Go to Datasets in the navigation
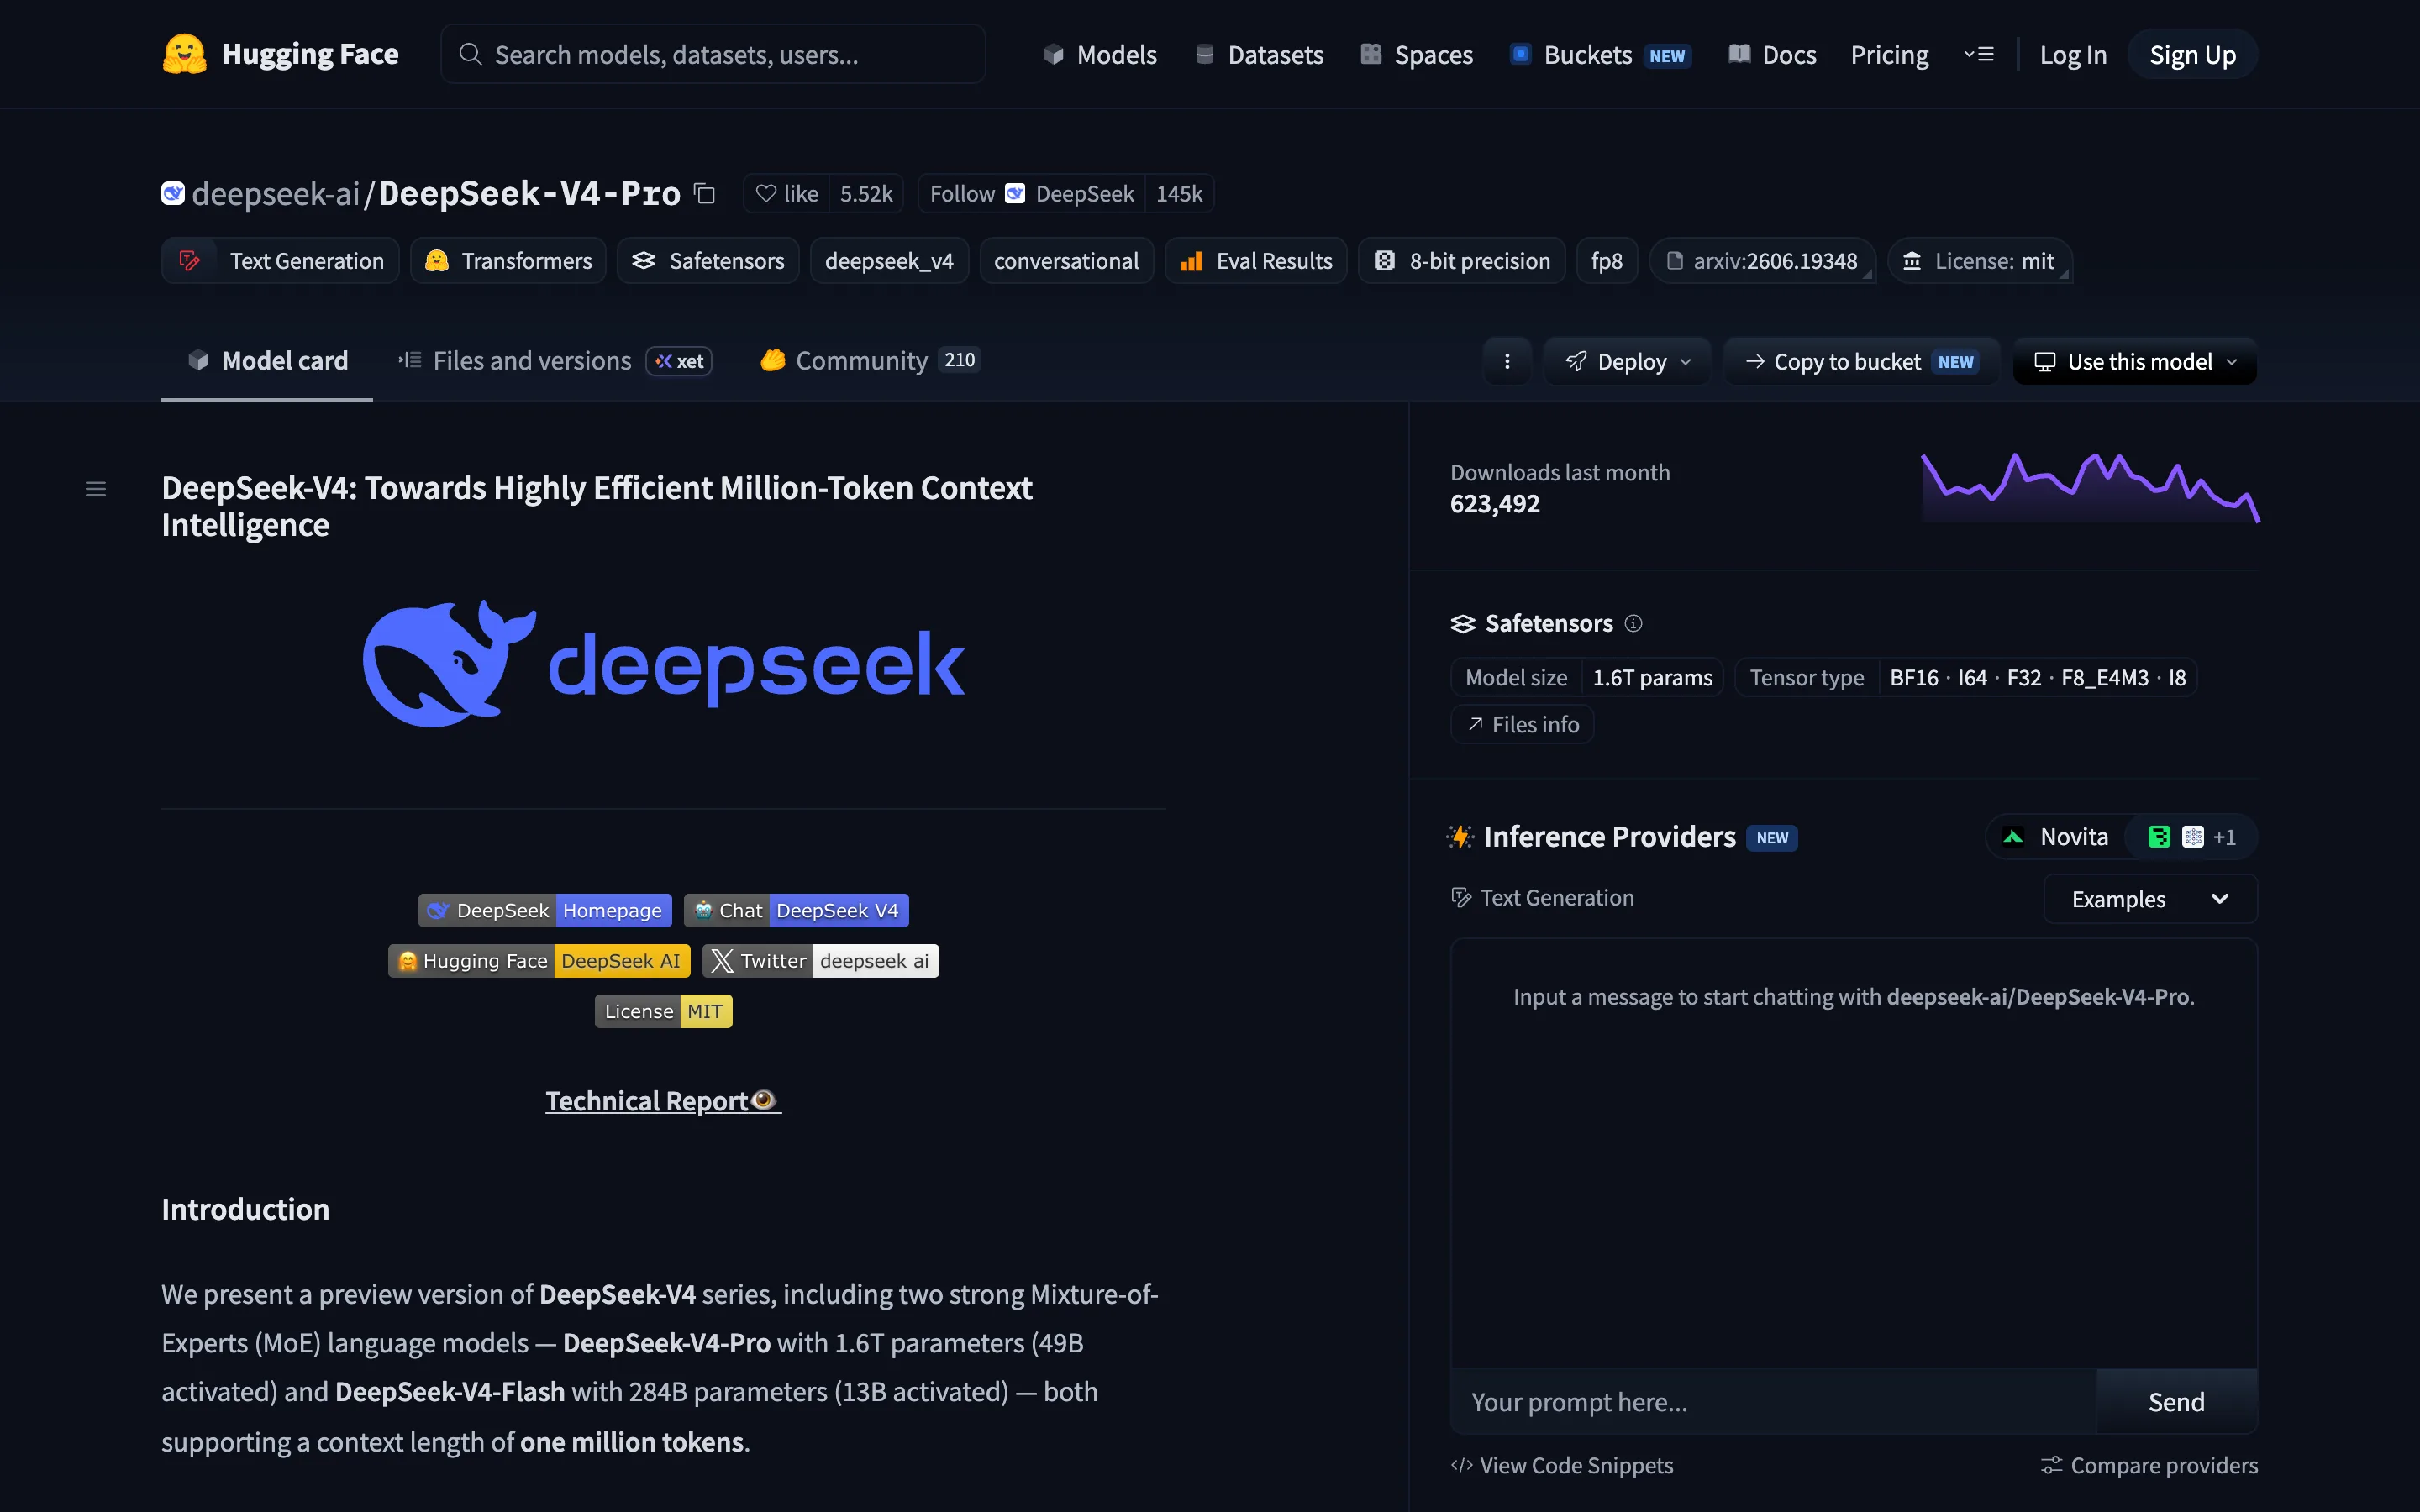 (1260, 55)
